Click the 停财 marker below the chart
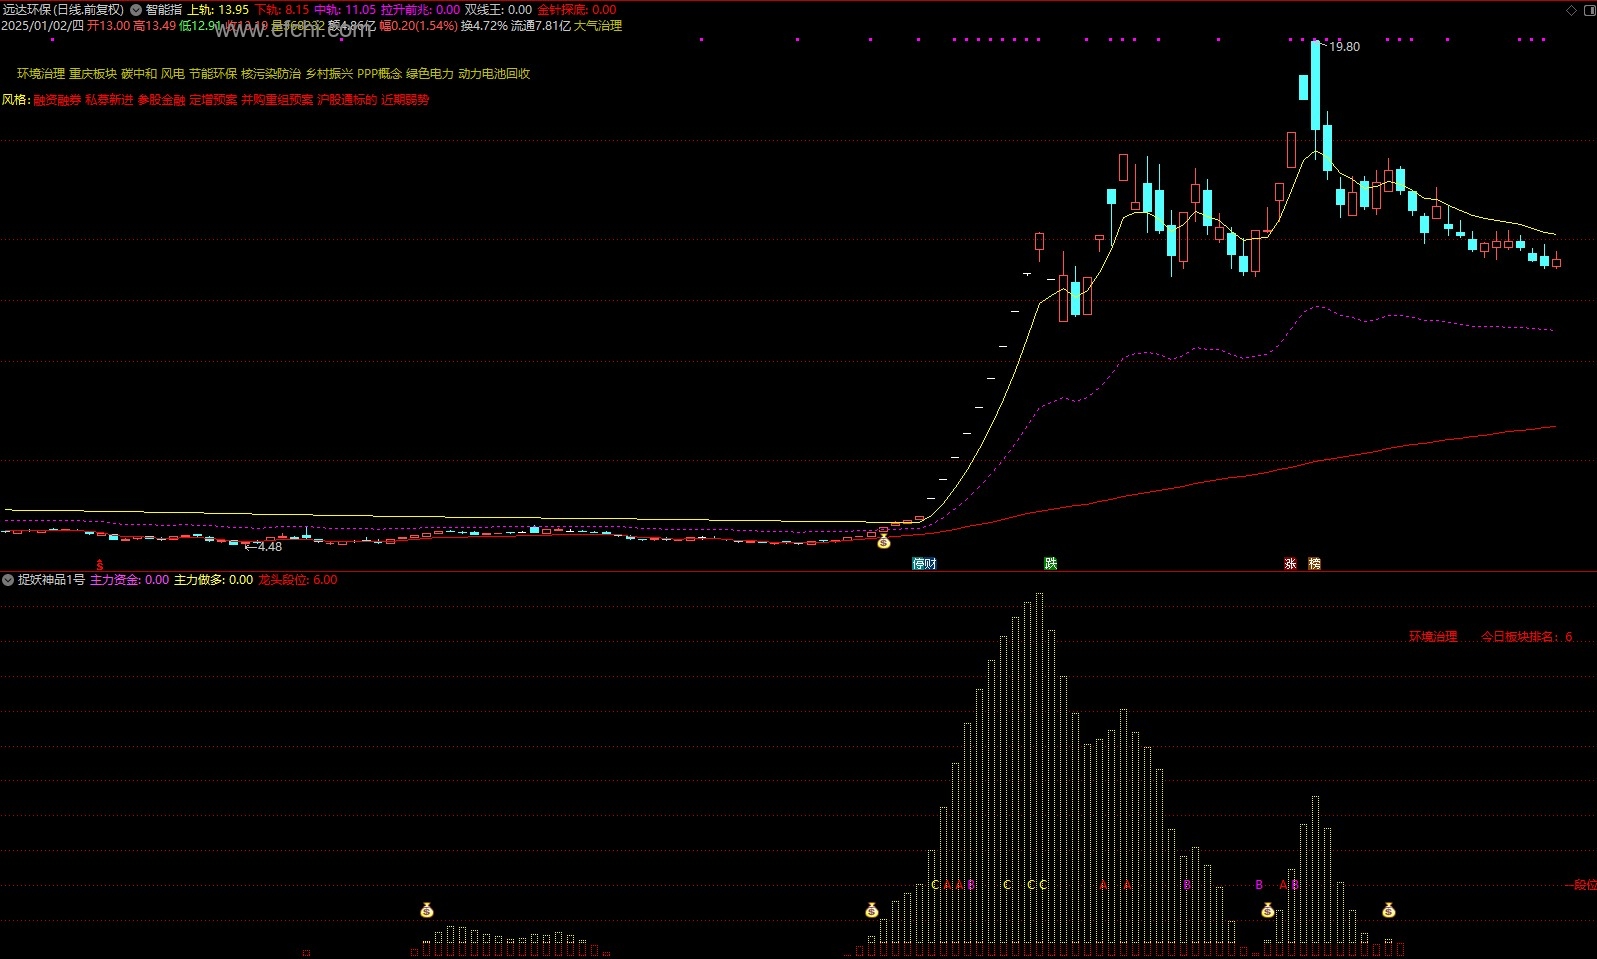The height and width of the screenshot is (959, 1597). tap(924, 564)
